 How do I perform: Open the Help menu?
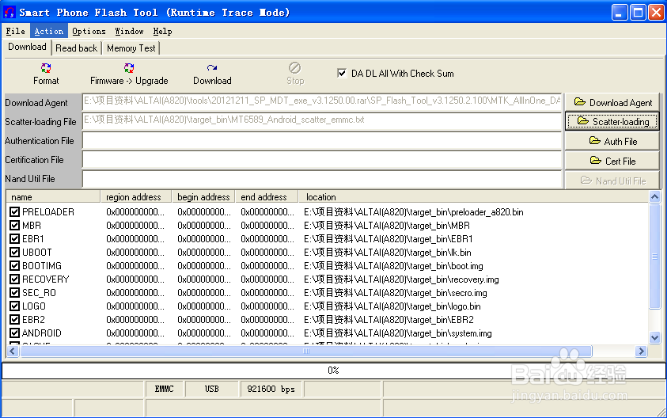click(x=162, y=31)
